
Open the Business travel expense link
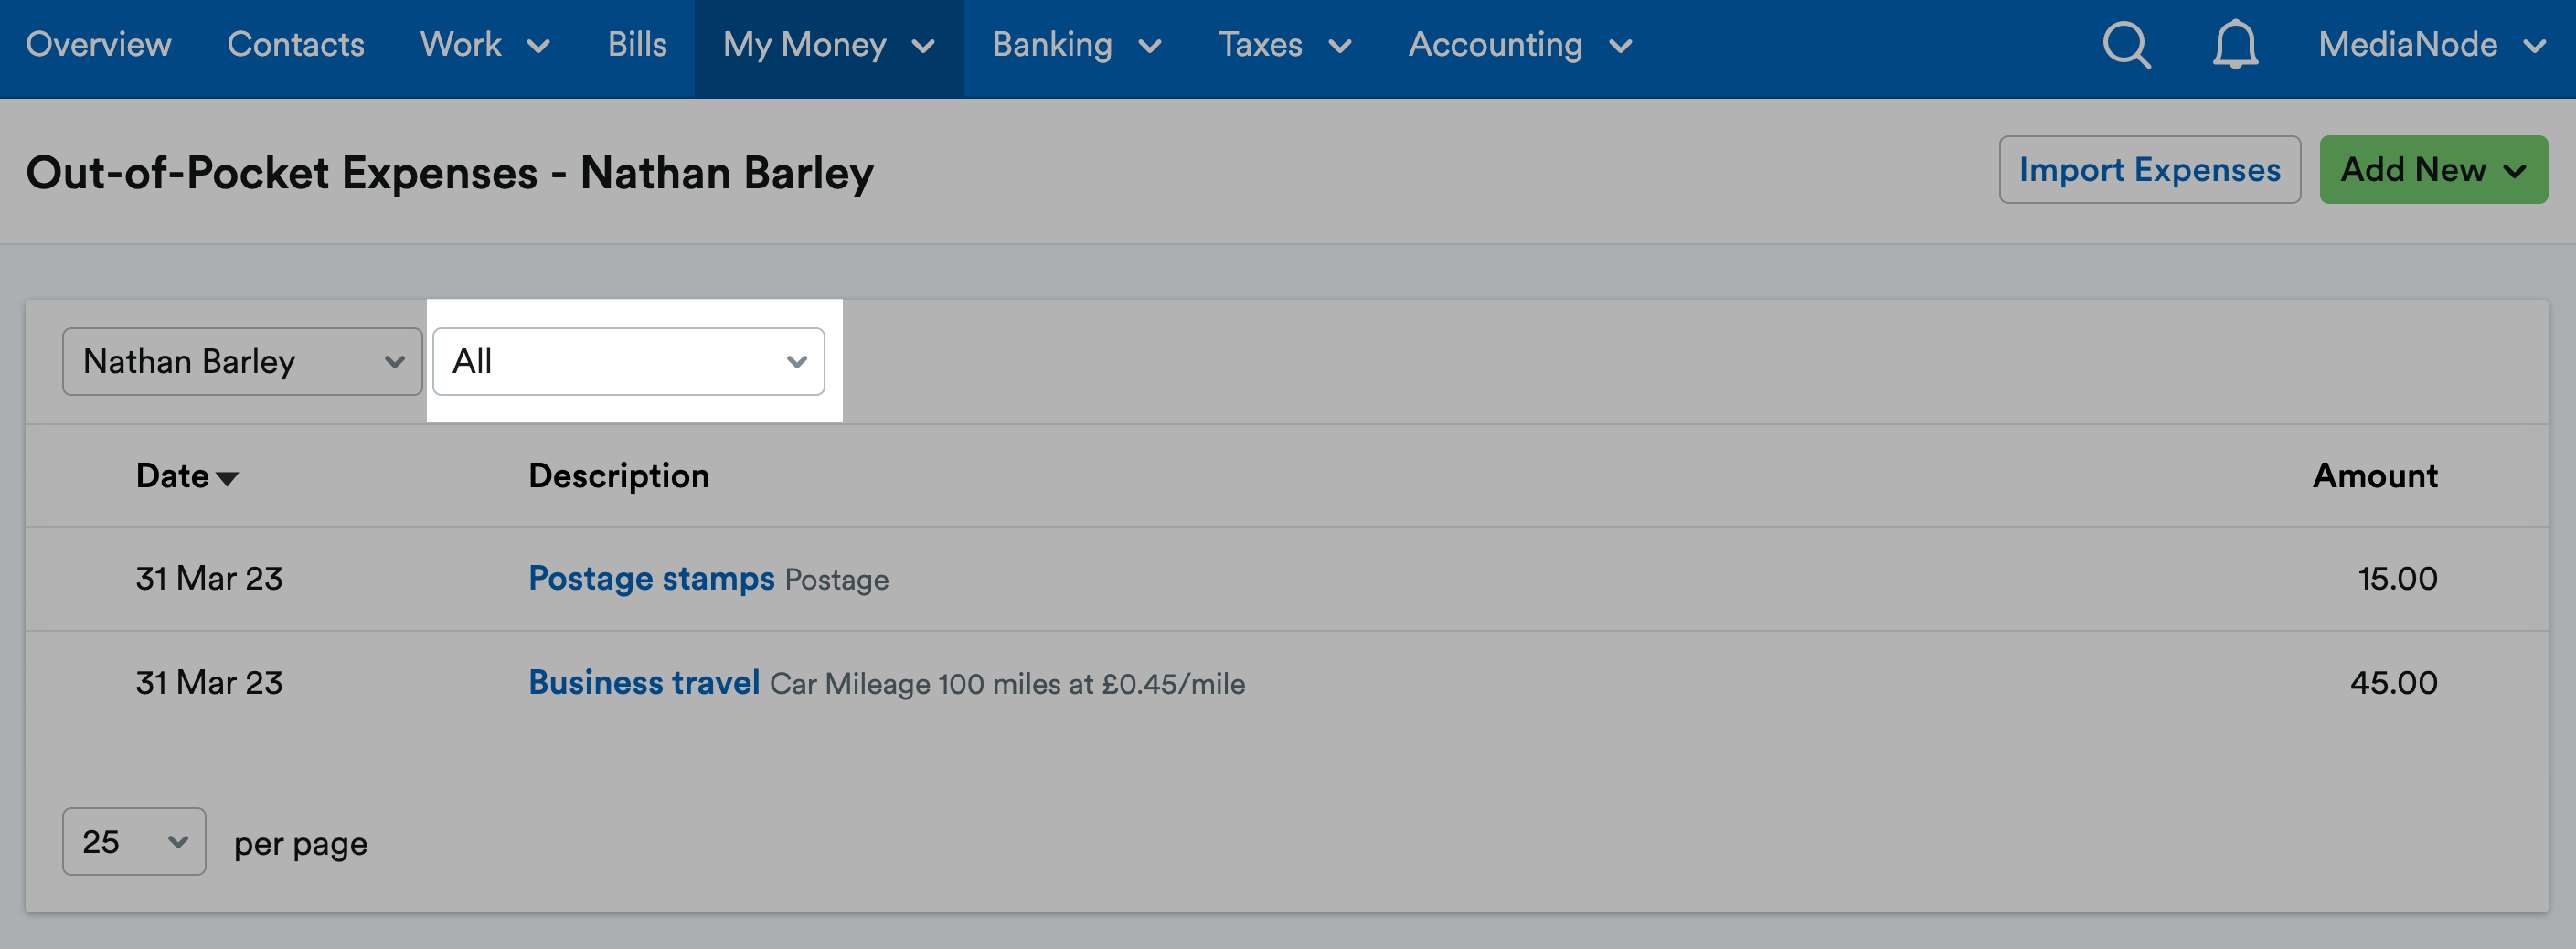click(644, 682)
